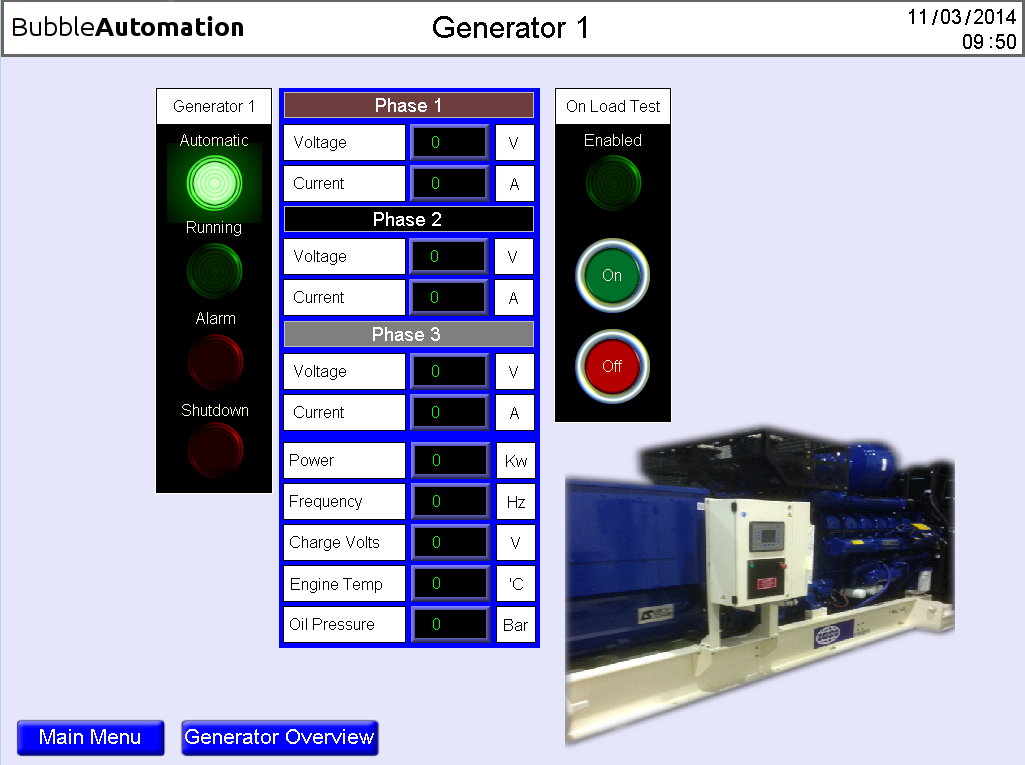
Task: Click the Phase 2 Current label
Action: [344, 298]
